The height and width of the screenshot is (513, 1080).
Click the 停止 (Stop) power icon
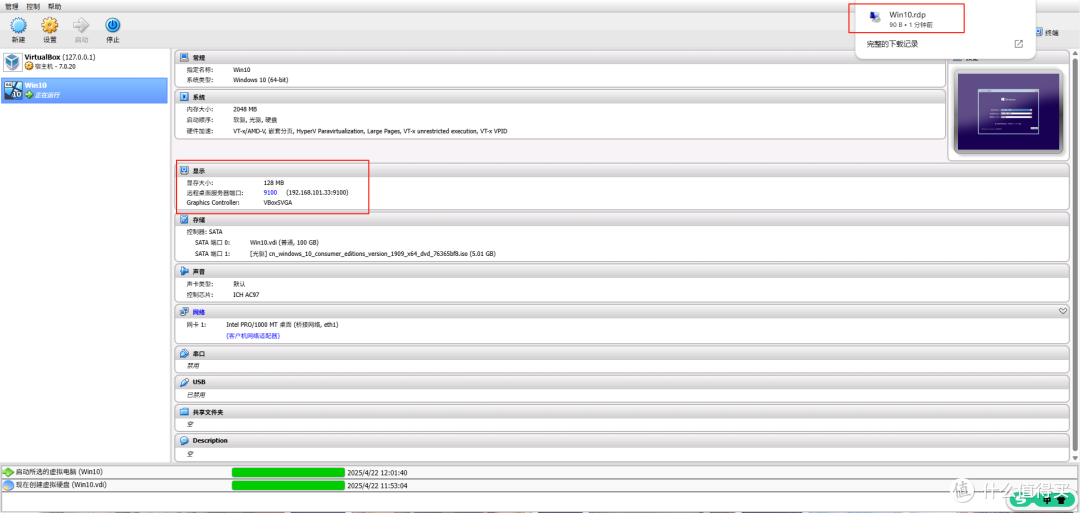[x=113, y=26]
